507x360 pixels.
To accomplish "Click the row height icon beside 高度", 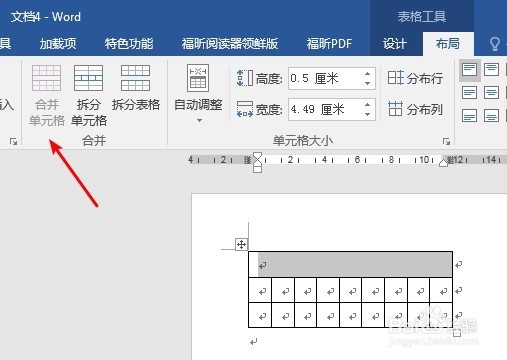I will pyautogui.click(x=245, y=78).
